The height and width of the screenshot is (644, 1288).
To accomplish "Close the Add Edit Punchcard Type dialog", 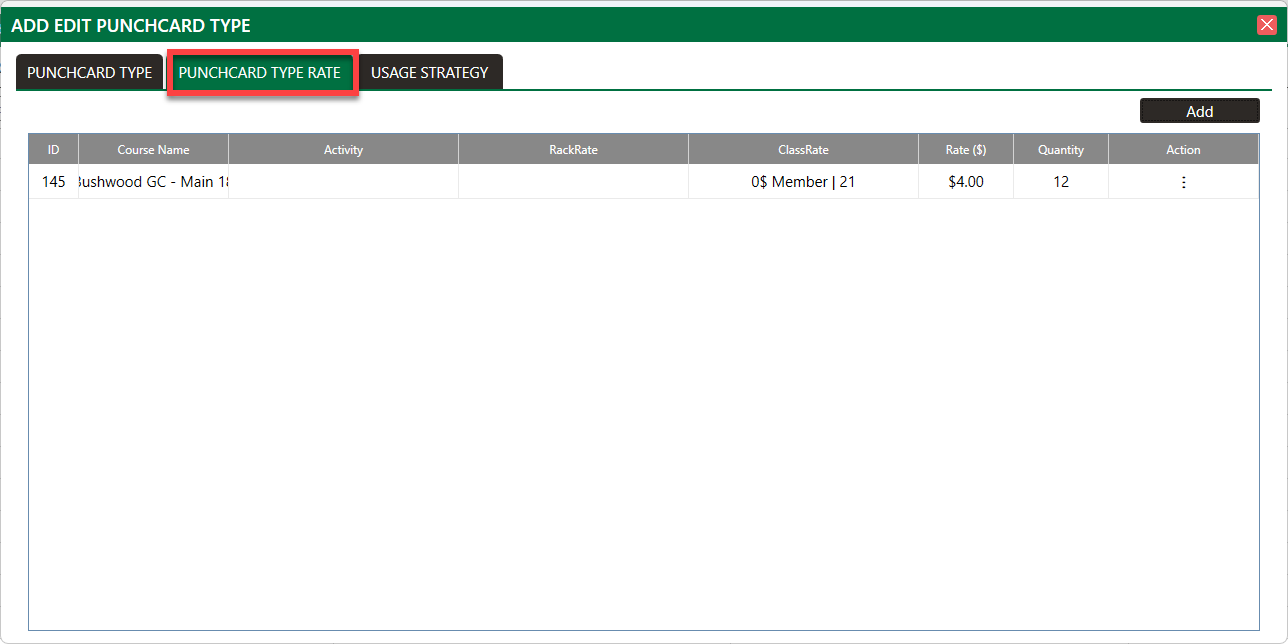I will click(x=1267, y=25).
